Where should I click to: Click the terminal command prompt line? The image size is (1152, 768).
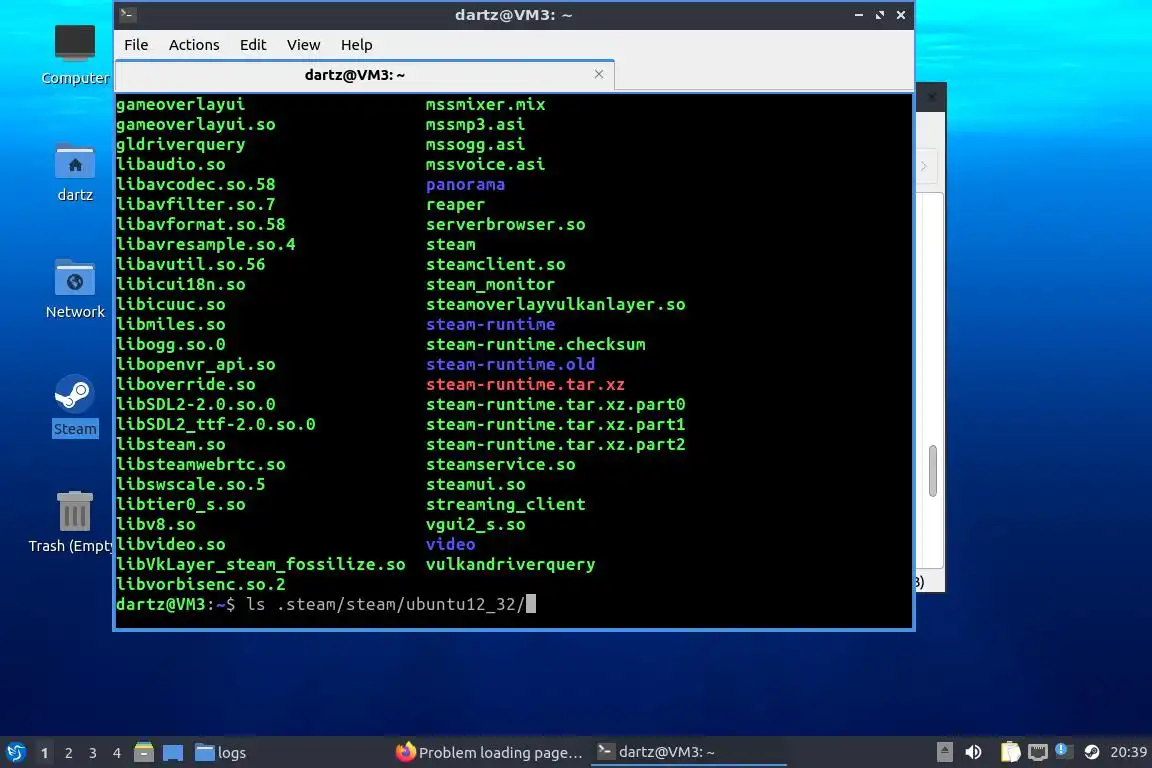point(325,604)
